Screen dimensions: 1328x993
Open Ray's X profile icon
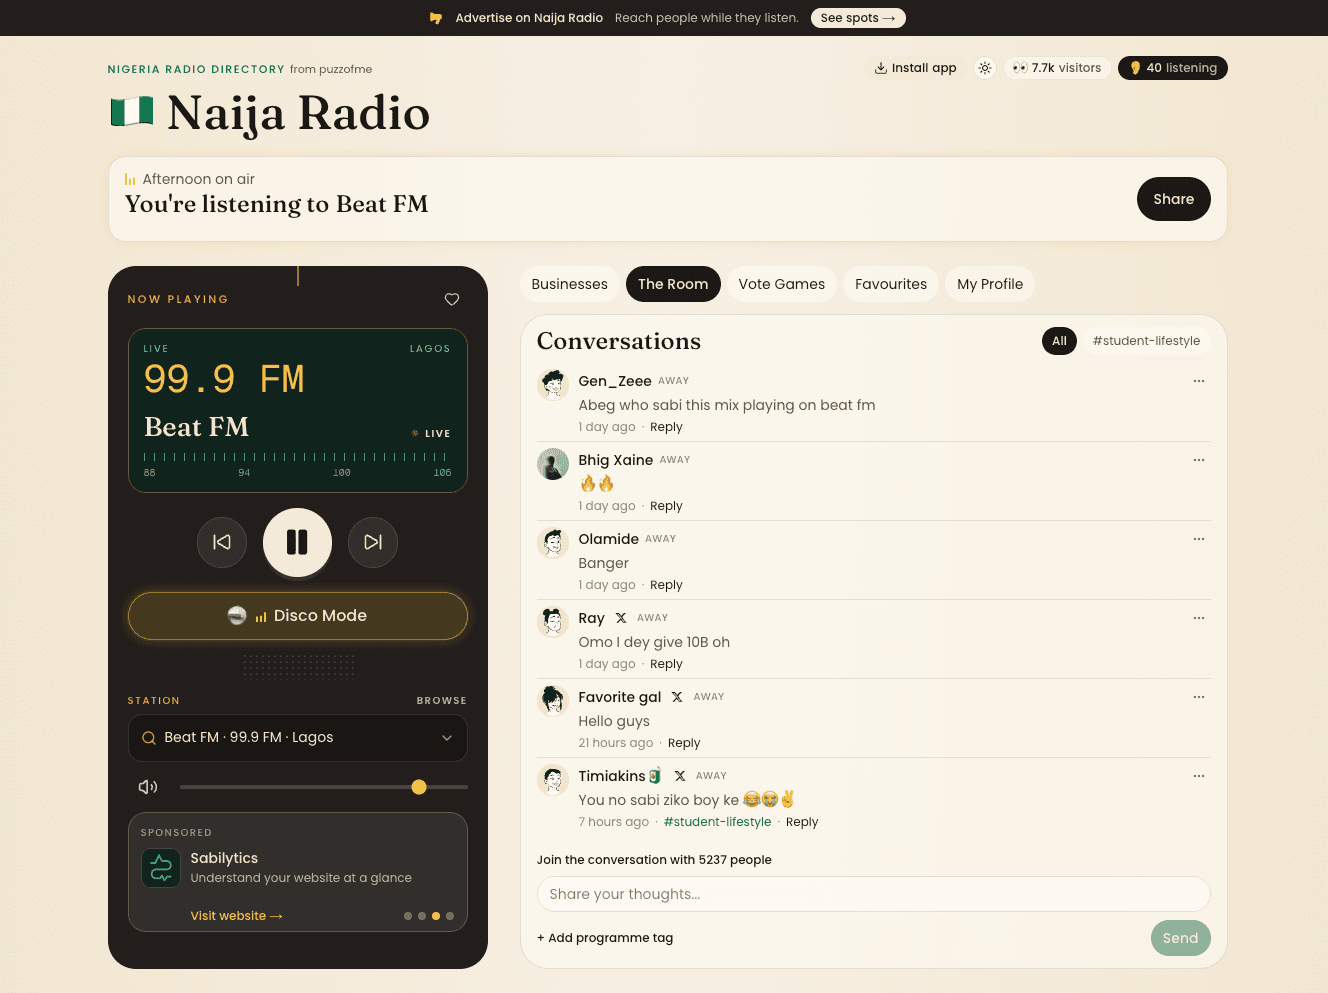click(x=621, y=618)
